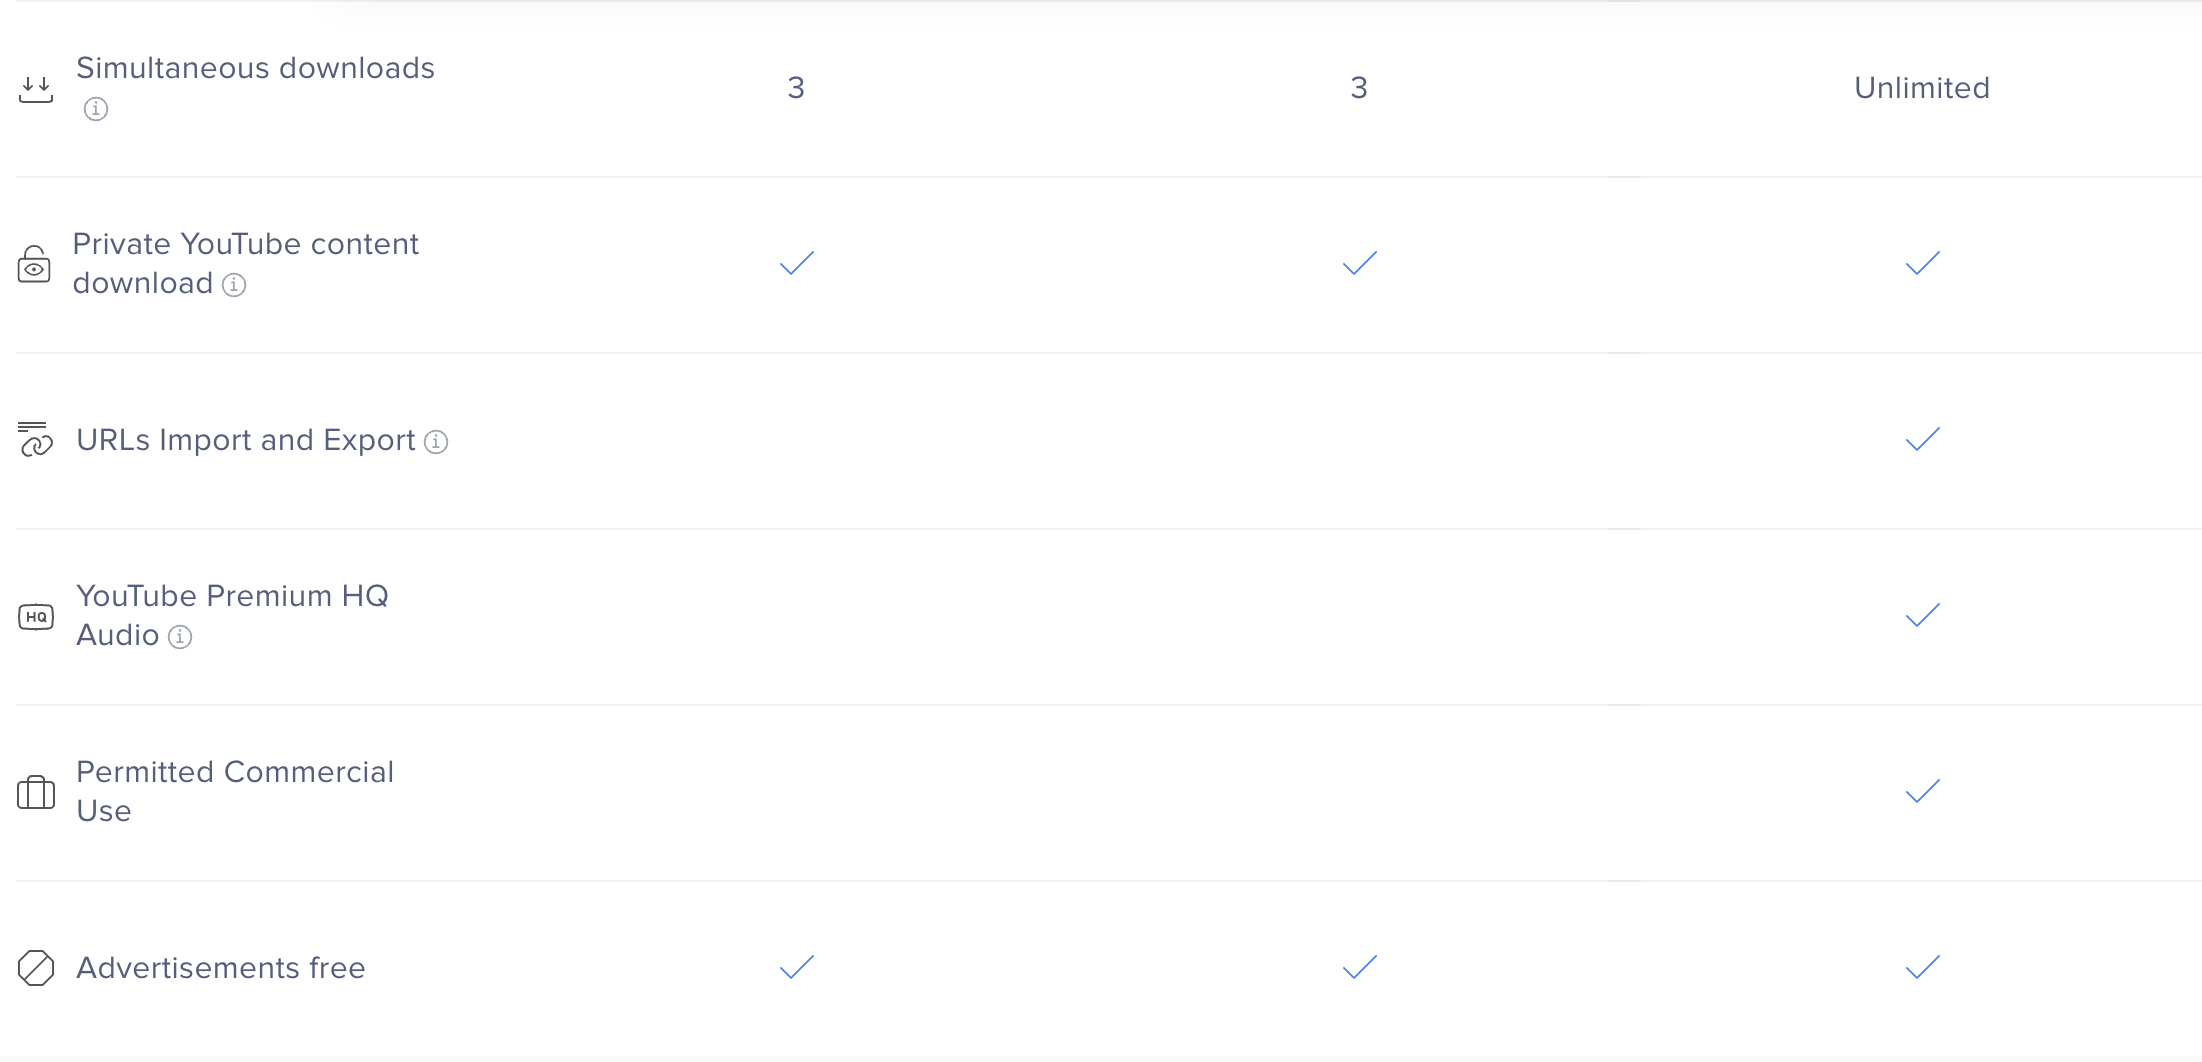This screenshot has height=1062, width=2202.
Task: Click the Simultaneous downloads arrows icon
Action: [x=36, y=90]
